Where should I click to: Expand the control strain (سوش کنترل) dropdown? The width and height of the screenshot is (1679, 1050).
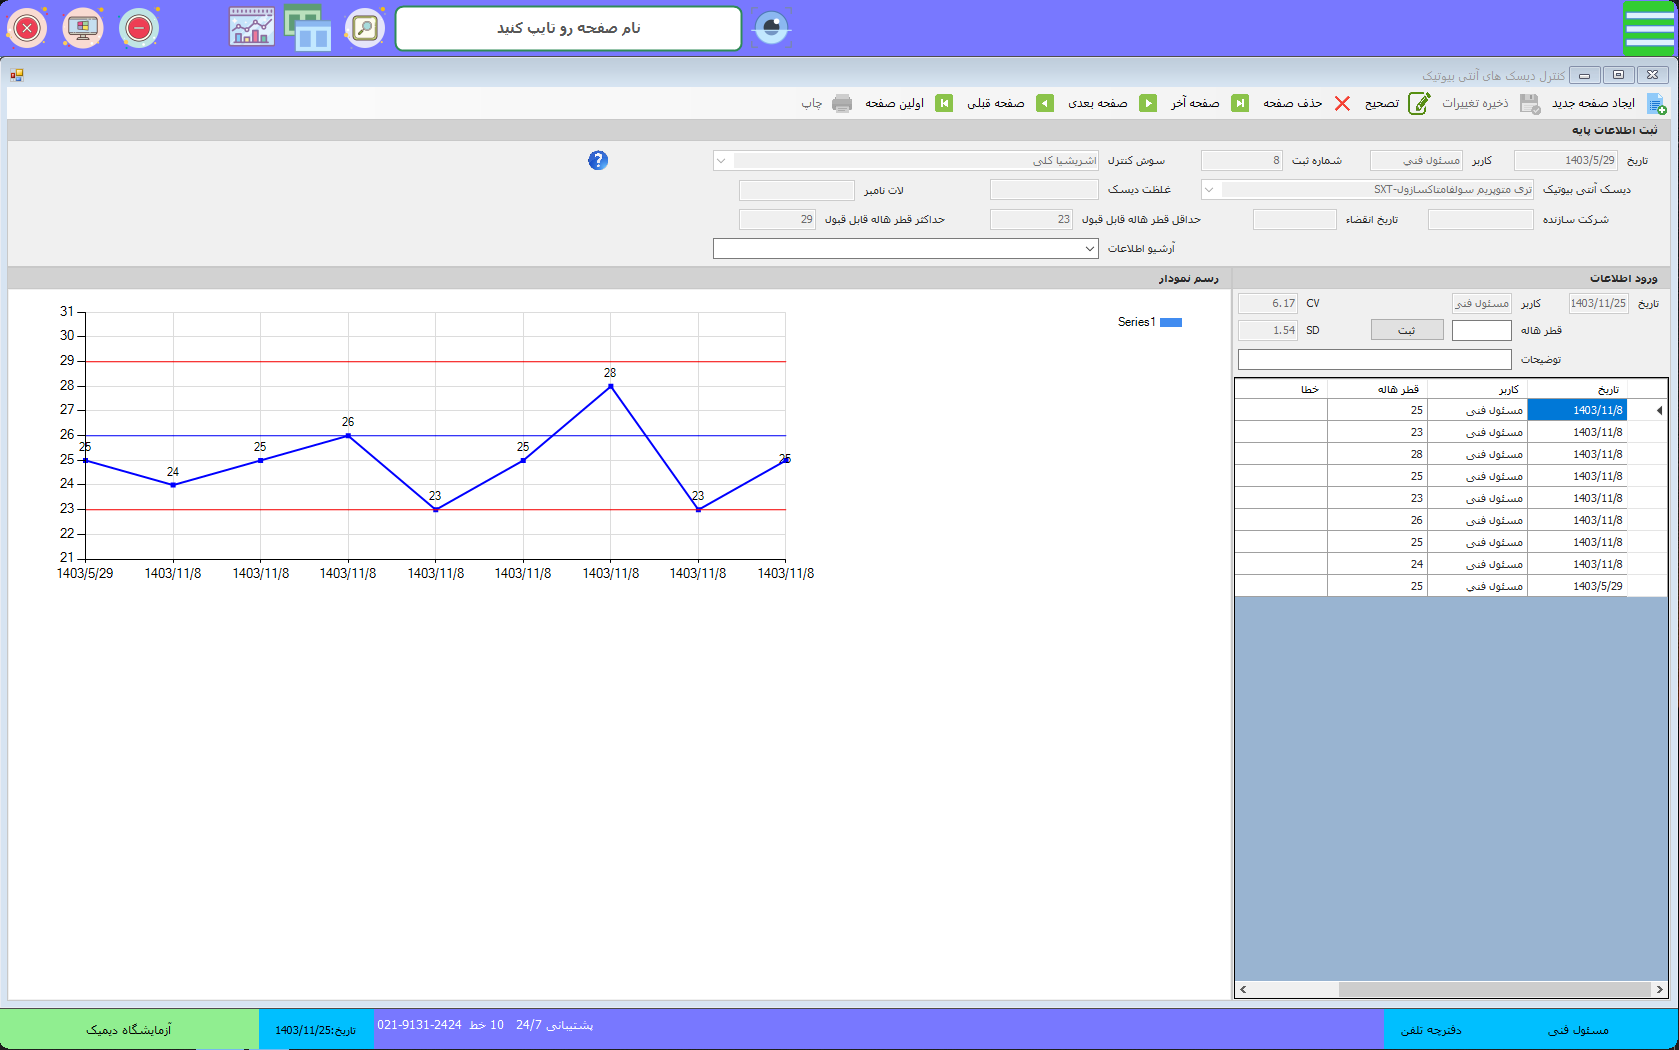[x=722, y=161]
